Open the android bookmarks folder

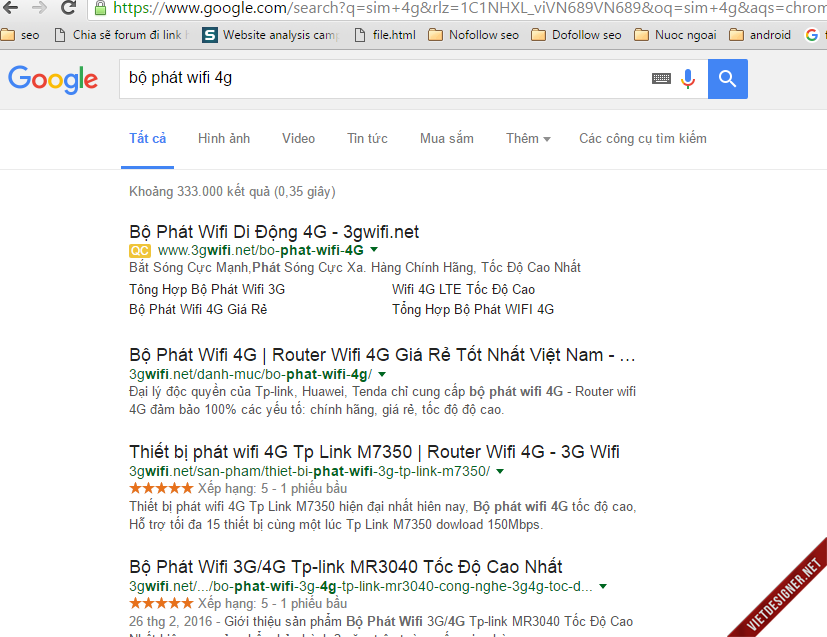(x=760, y=35)
